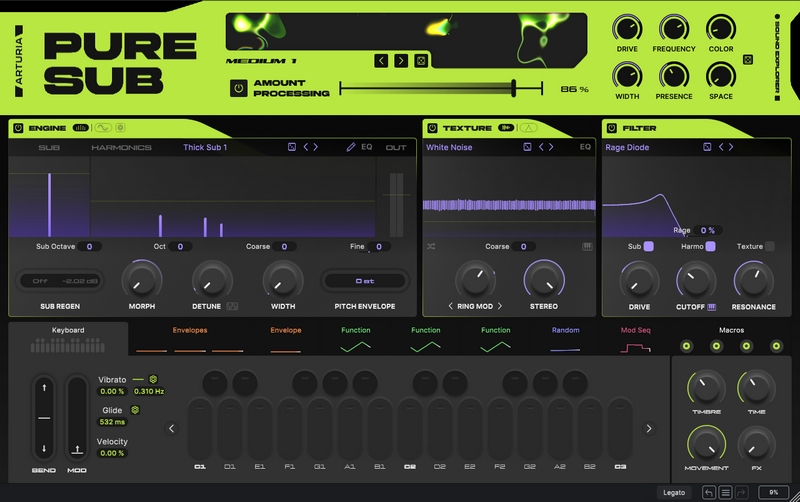Select the Engine sine wave mode icon
The height and width of the screenshot is (502, 800).
pos(103,128)
